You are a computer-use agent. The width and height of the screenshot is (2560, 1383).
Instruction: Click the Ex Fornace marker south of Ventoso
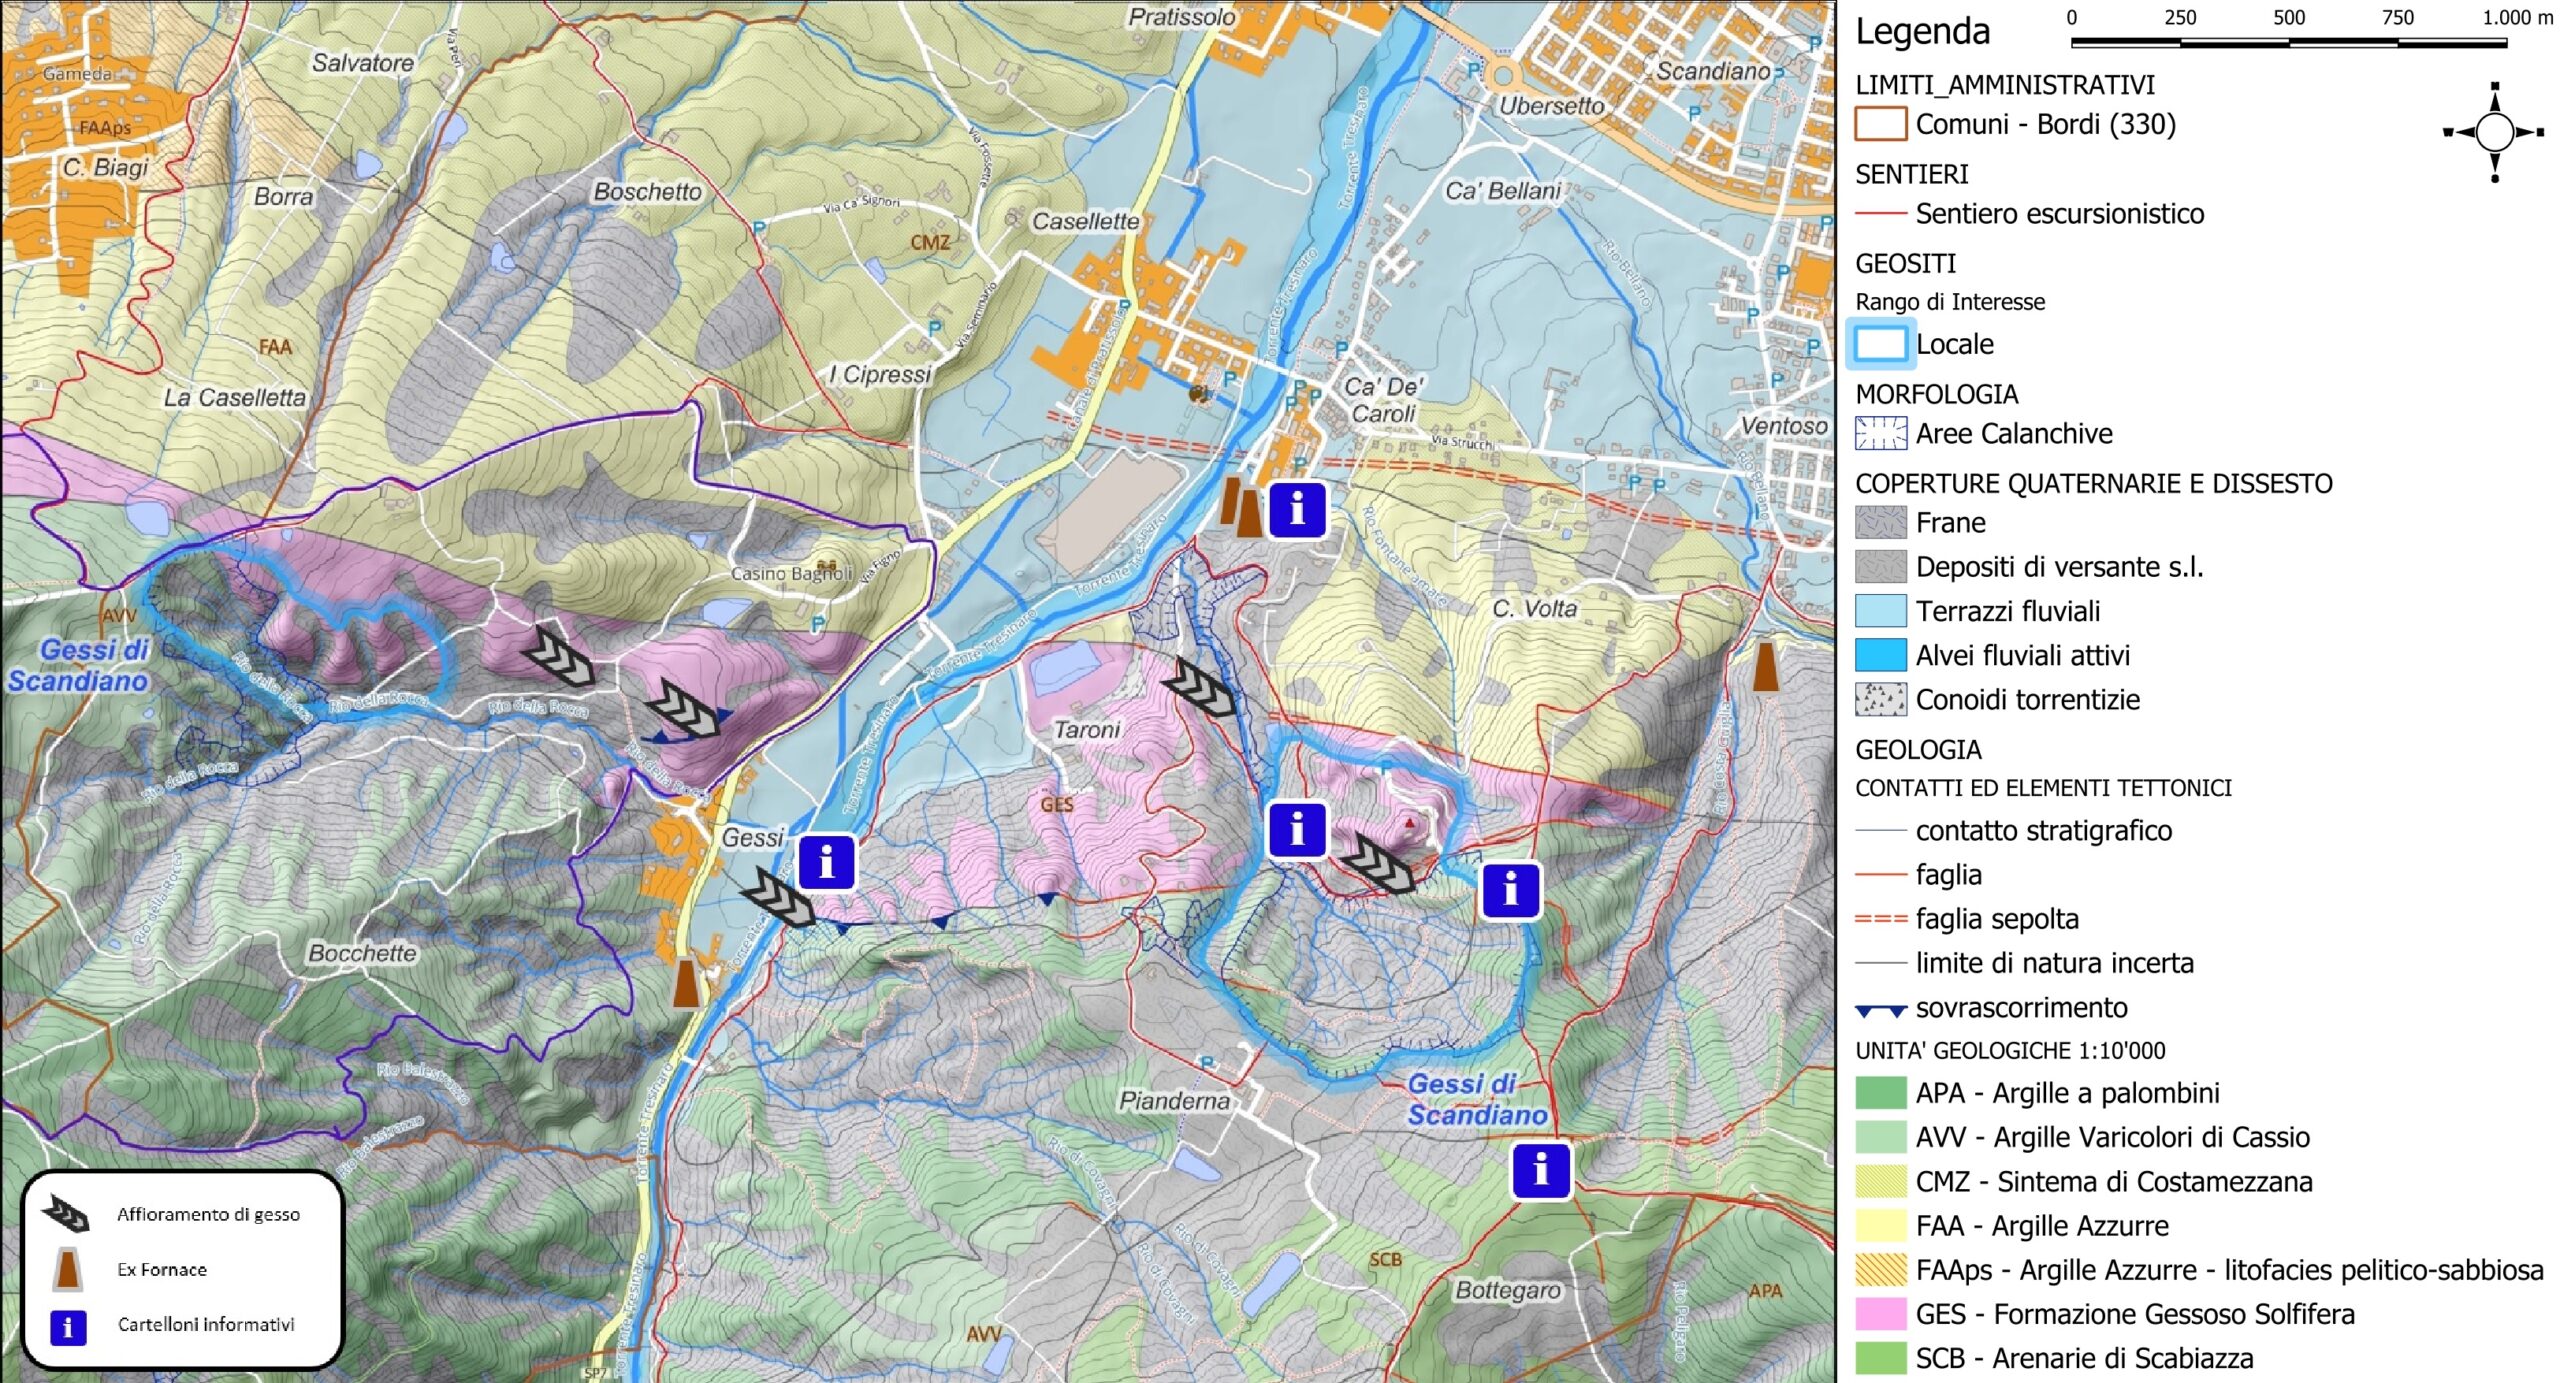(1765, 666)
